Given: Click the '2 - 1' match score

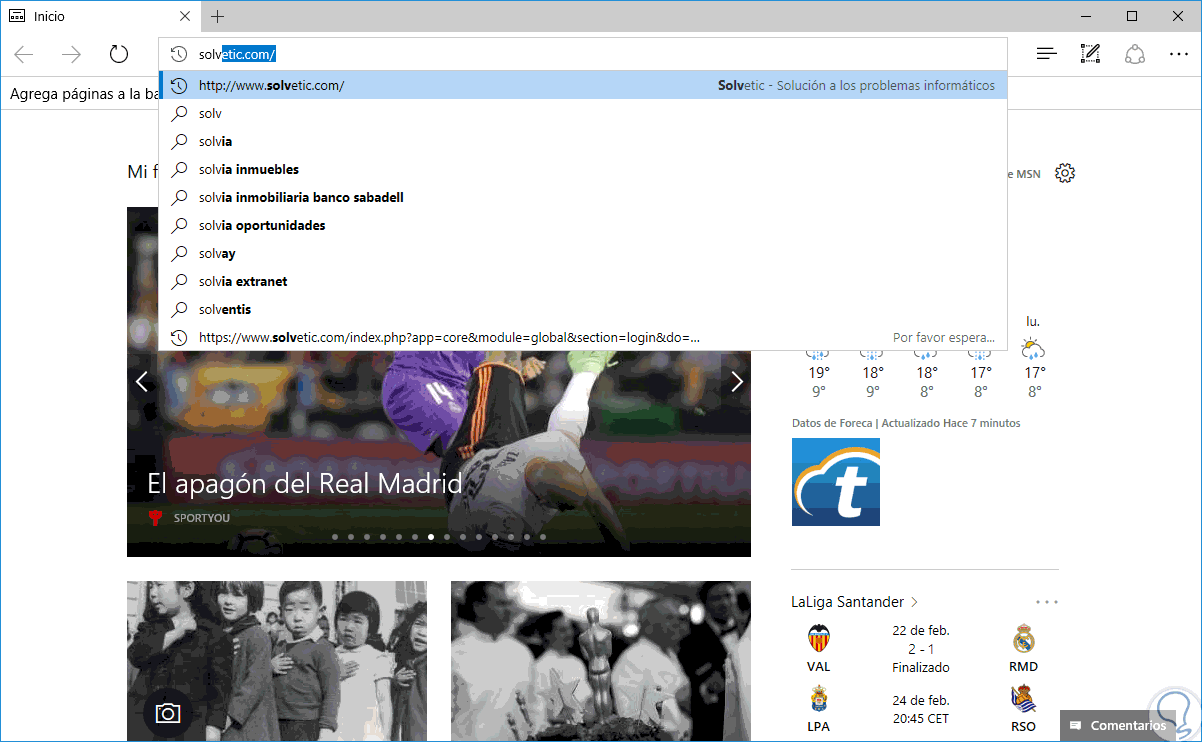Looking at the screenshot, I should (921, 649).
